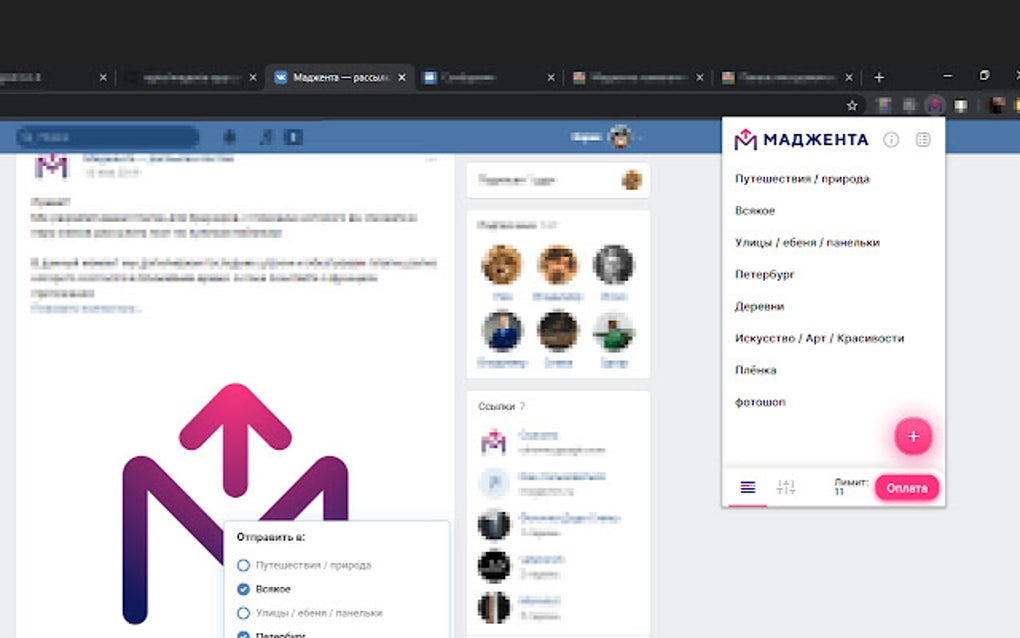Open a new browser tab
The width and height of the screenshot is (1020, 638).
[879, 77]
